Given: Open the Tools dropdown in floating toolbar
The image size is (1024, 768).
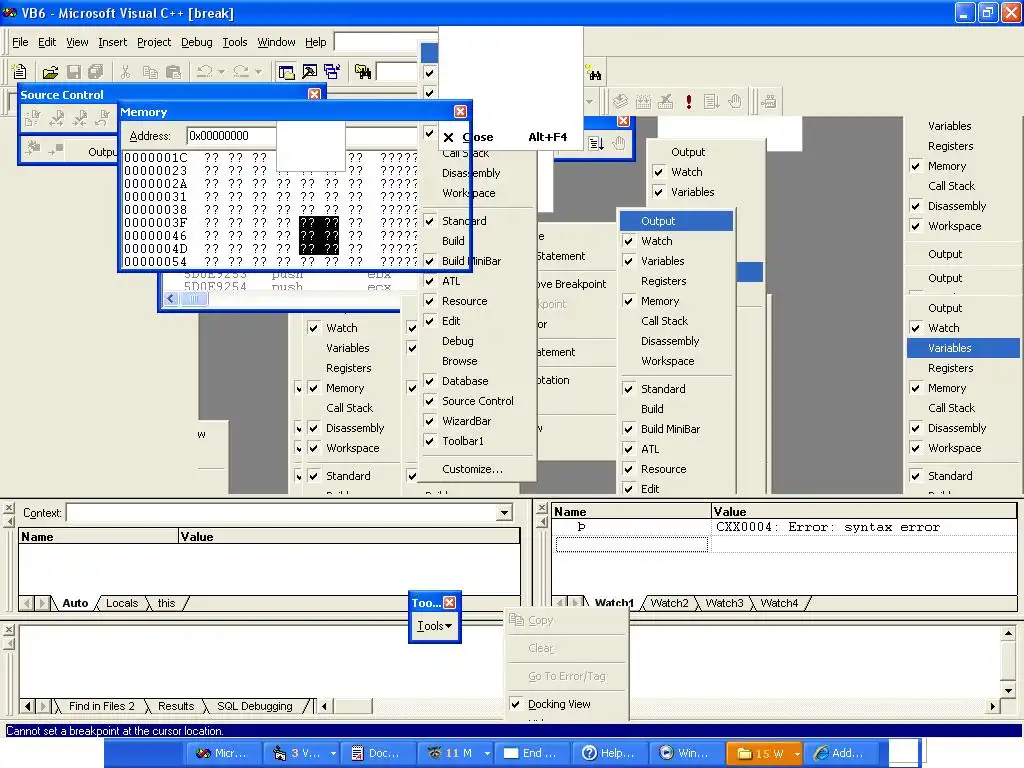Looking at the screenshot, I should click(435, 626).
